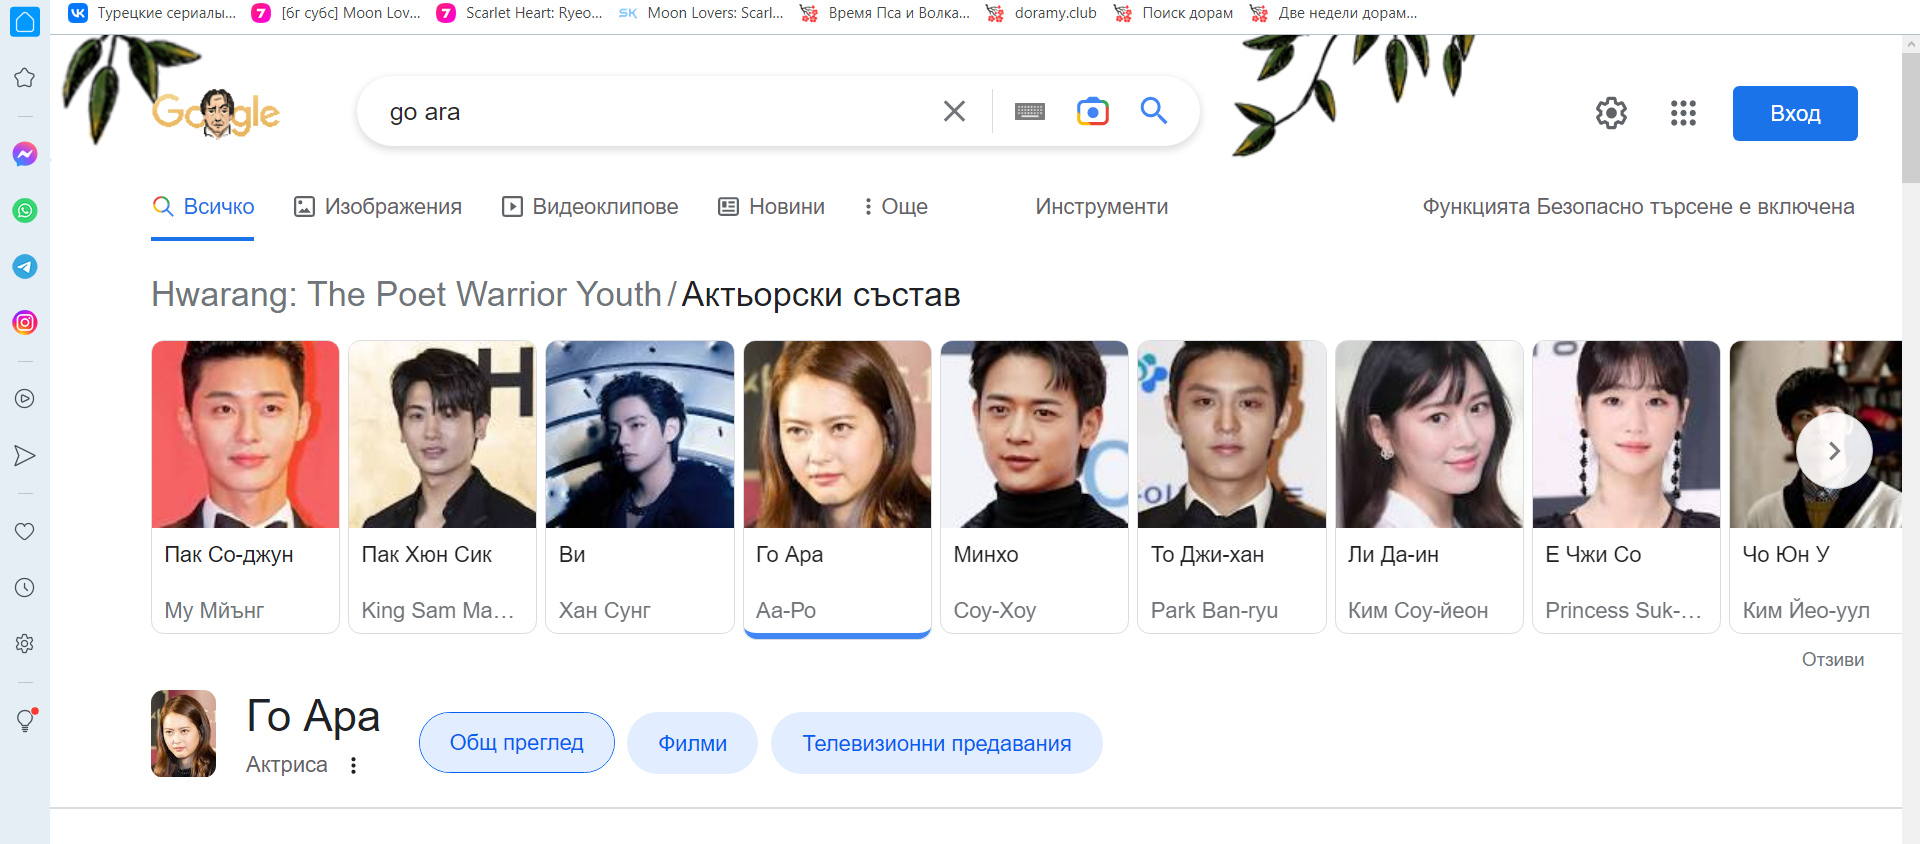Open the Поиск дорам bookmark
The width and height of the screenshot is (1920, 844).
point(1173,13)
